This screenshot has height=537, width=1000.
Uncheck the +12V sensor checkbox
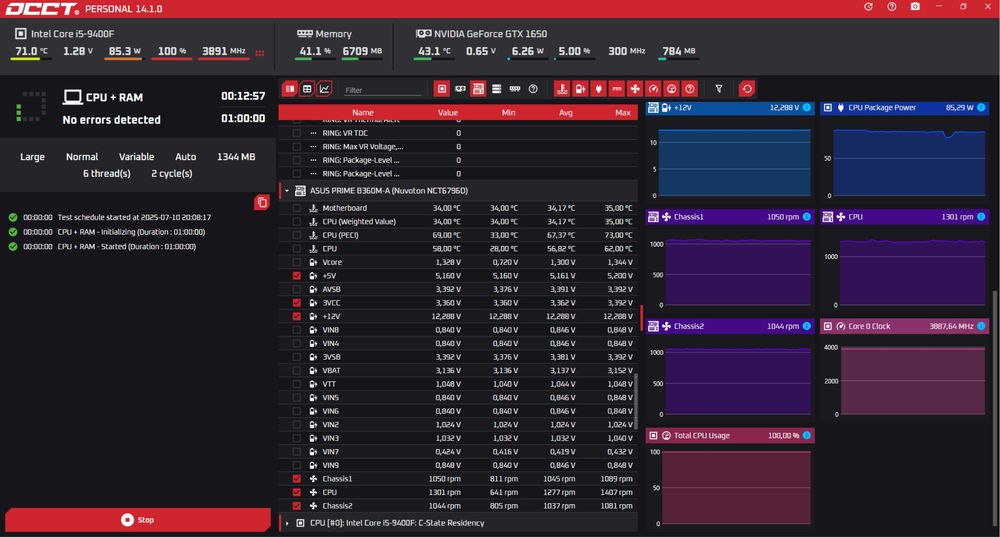(297, 316)
